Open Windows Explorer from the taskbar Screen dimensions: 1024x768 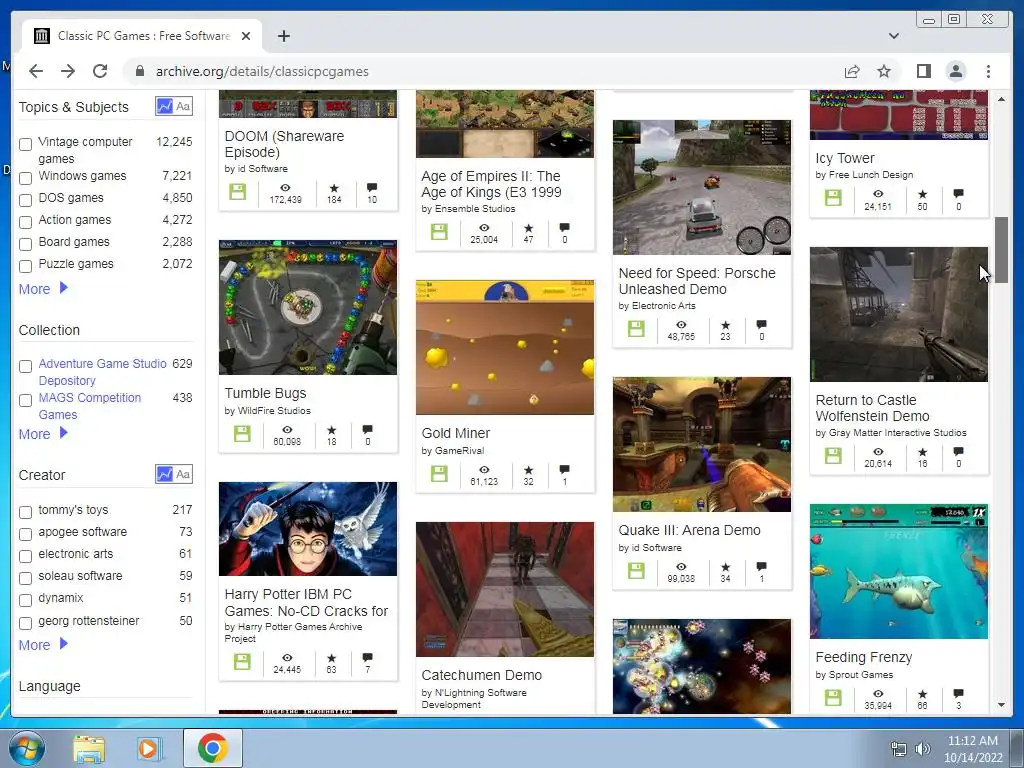click(89, 749)
